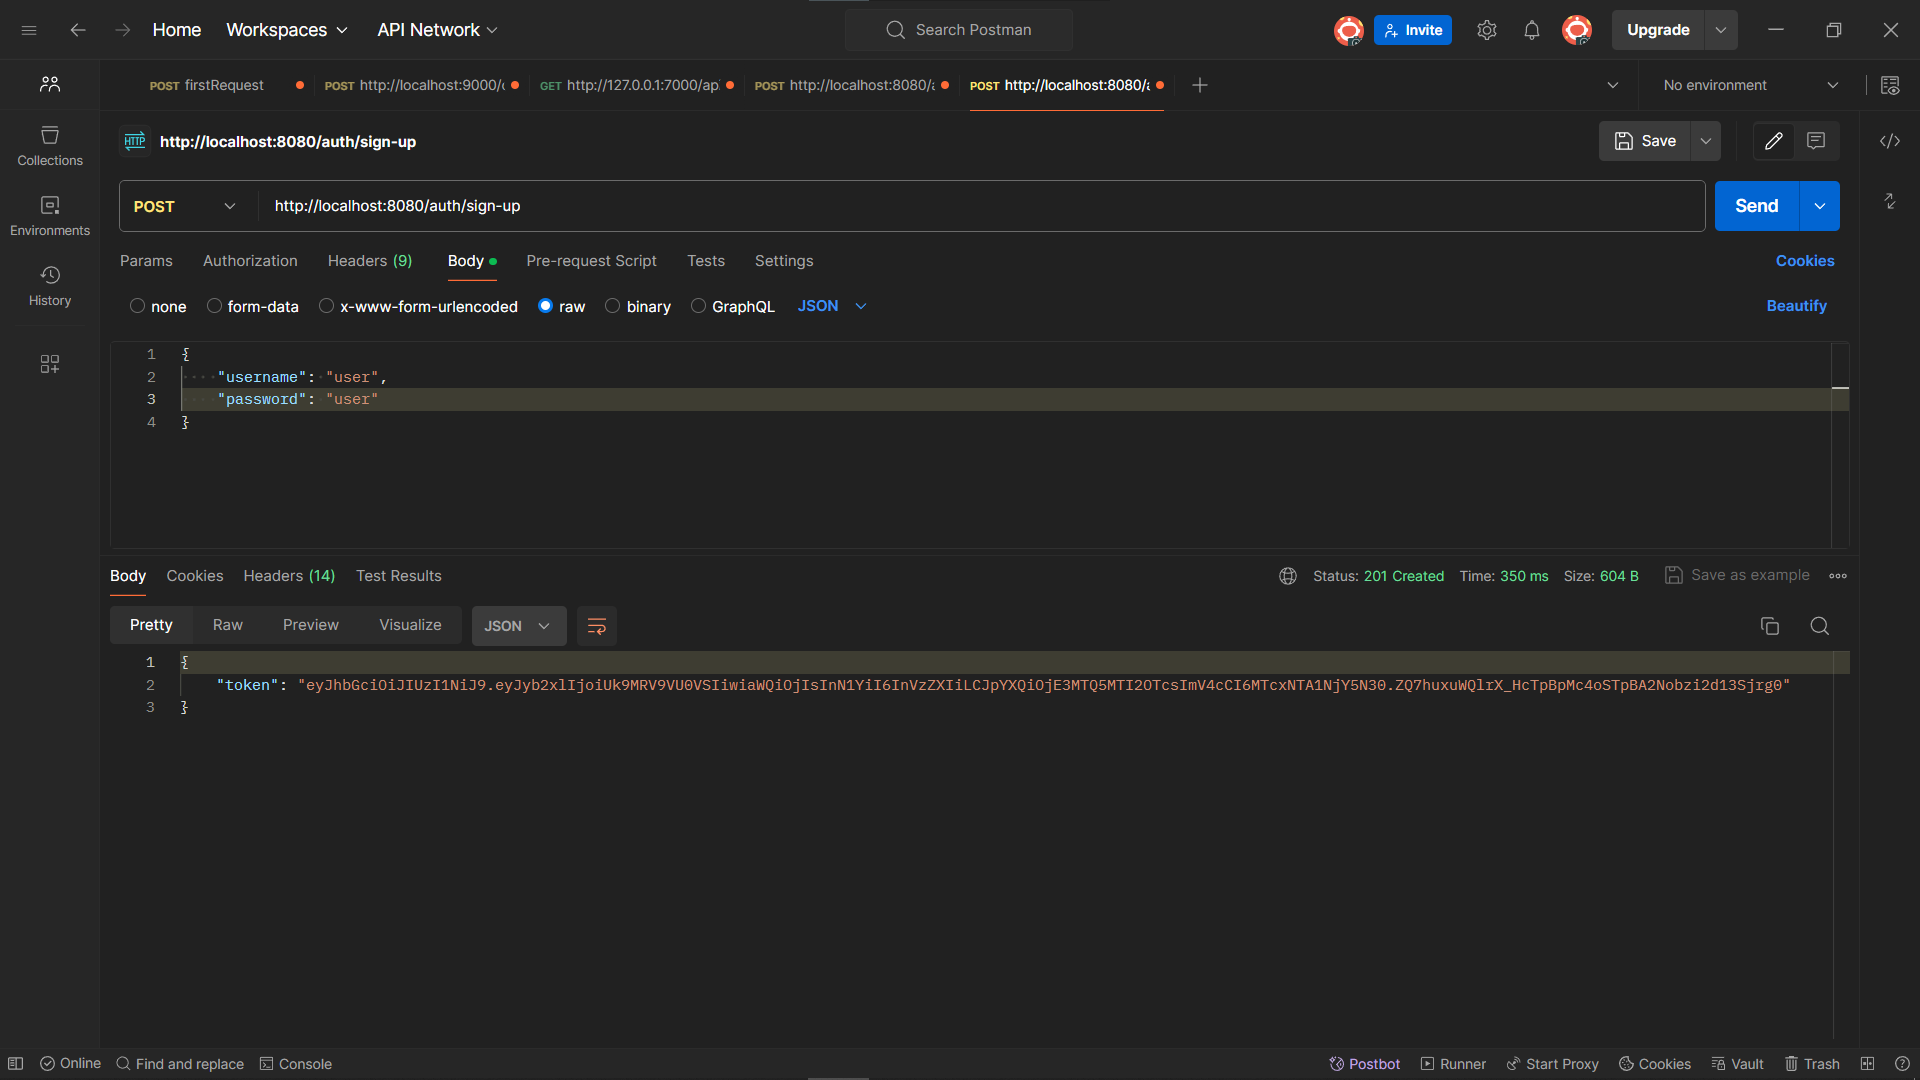
Task: Focus the Search Postman box
Action: coord(959,30)
